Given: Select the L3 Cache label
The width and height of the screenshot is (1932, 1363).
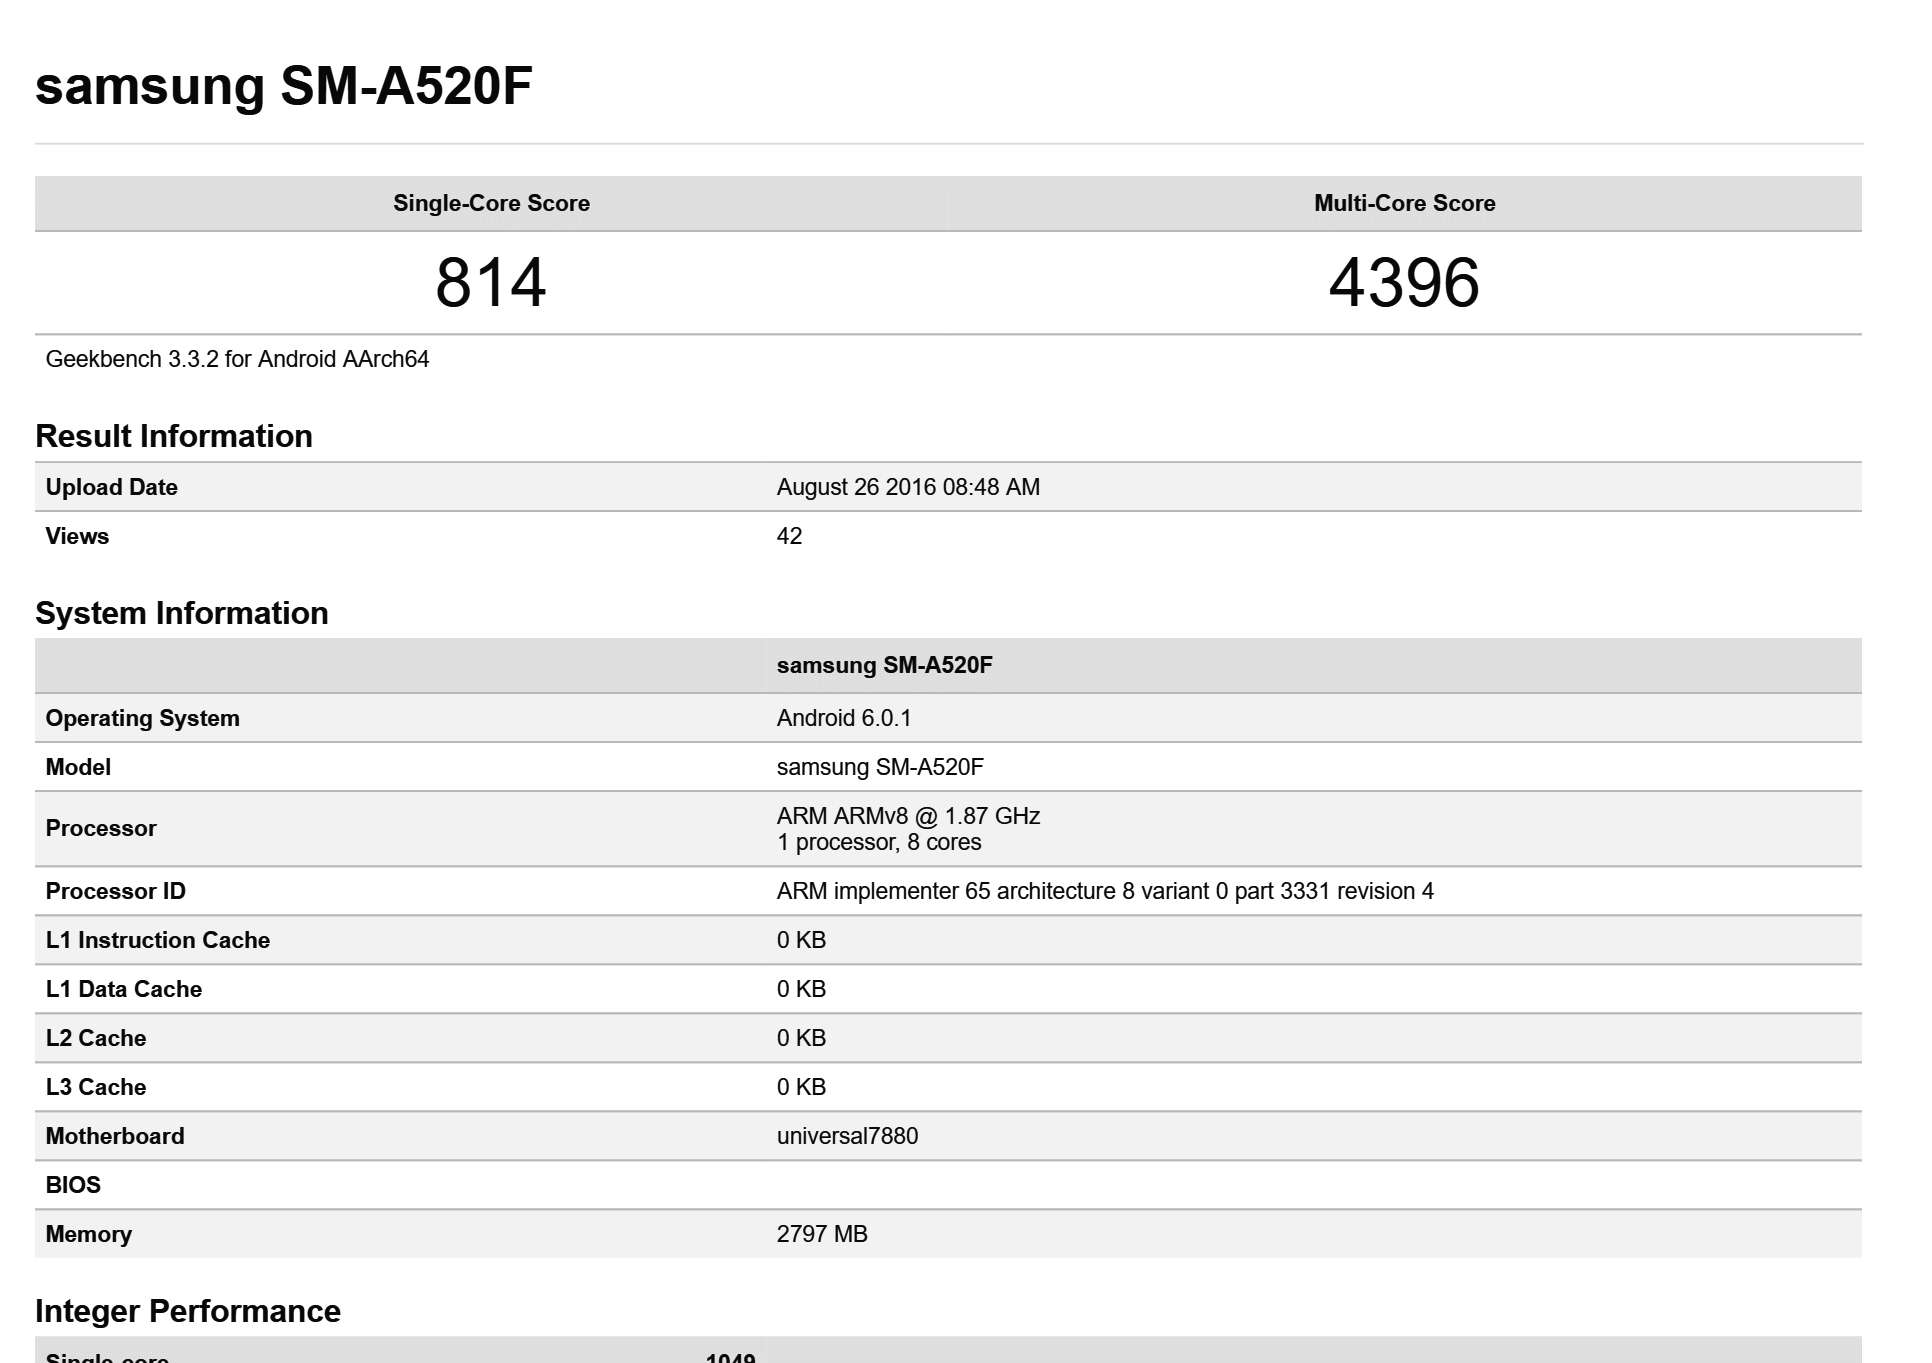Looking at the screenshot, I should 96,1087.
